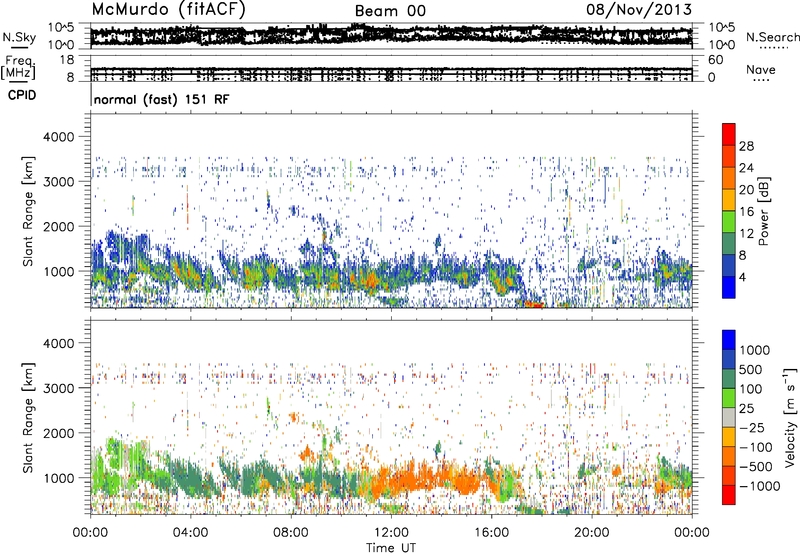
Task: Click the "04:00" time tick label
Action: pyautogui.click(x=190, y=533)
